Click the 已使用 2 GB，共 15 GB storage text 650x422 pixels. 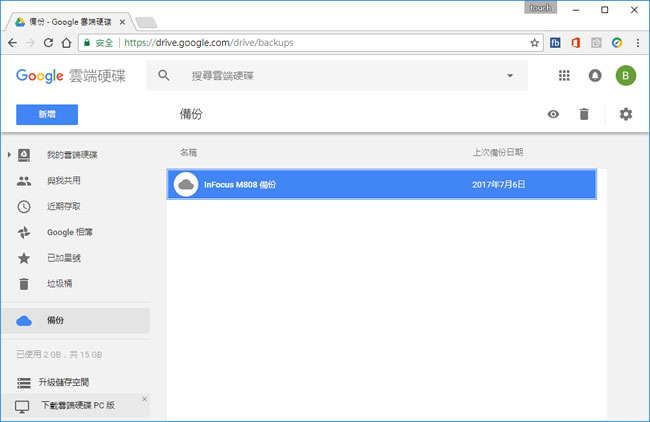pos(59,354)
